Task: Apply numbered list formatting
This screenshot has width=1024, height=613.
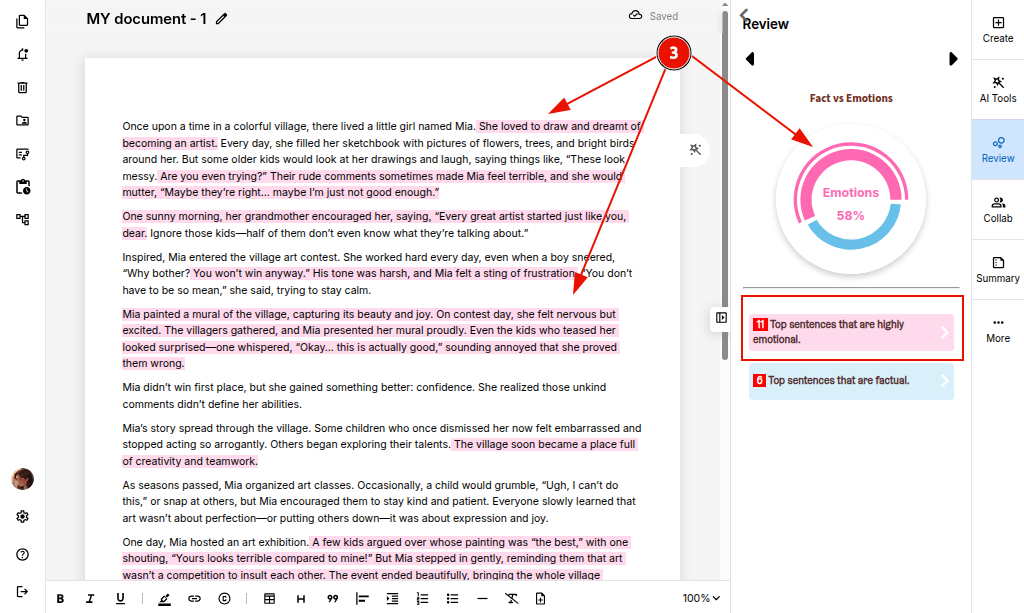Action: [422, 599]
